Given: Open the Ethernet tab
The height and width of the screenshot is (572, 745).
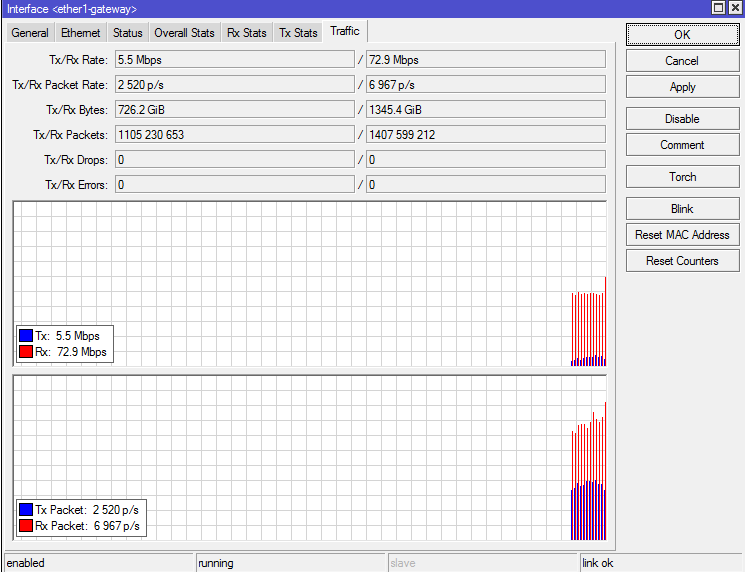Looking at the screenshot, I should 81,33.
